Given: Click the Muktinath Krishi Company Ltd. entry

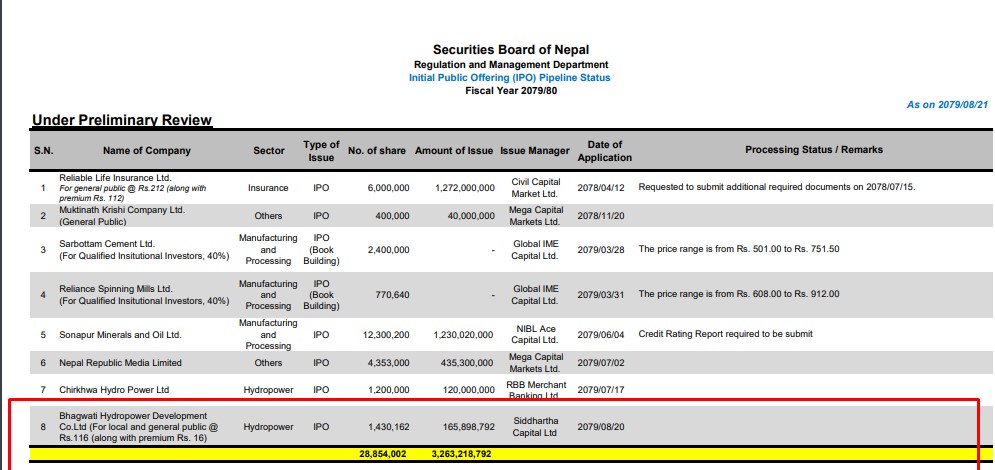Looking at the screenshot, I should [122, 210].
